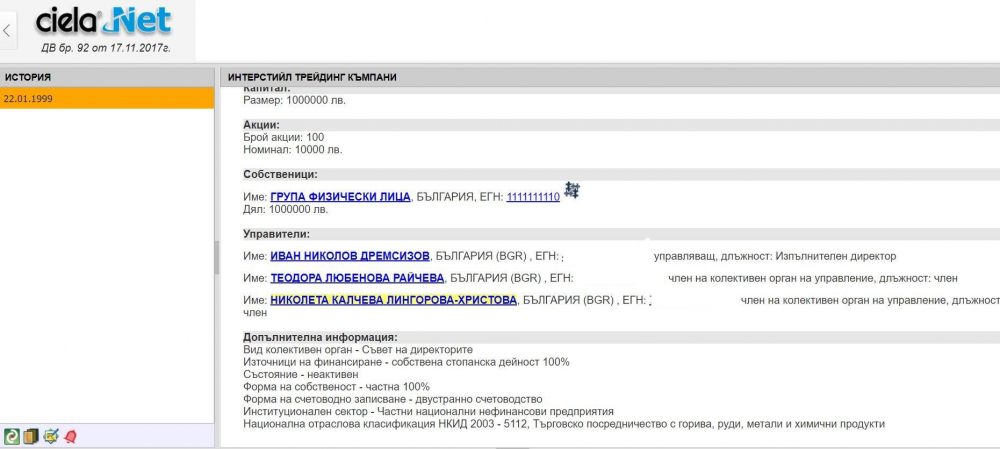
Task: Click 'длъжност: Изпълнителен директор' text
Action: click(x=808, y=256)
